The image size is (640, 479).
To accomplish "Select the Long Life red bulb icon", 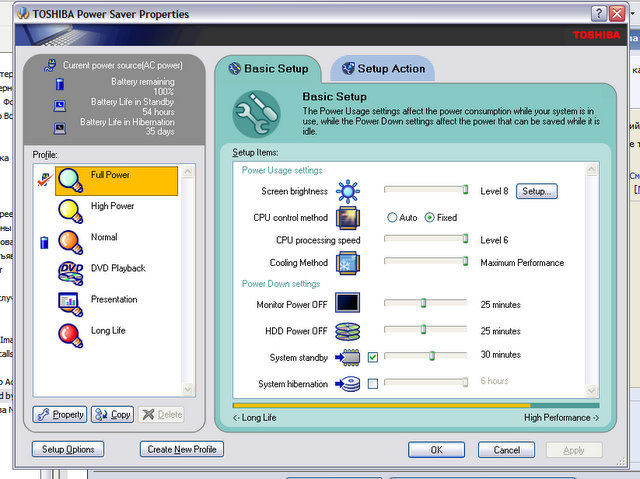I will click(70, 335).
